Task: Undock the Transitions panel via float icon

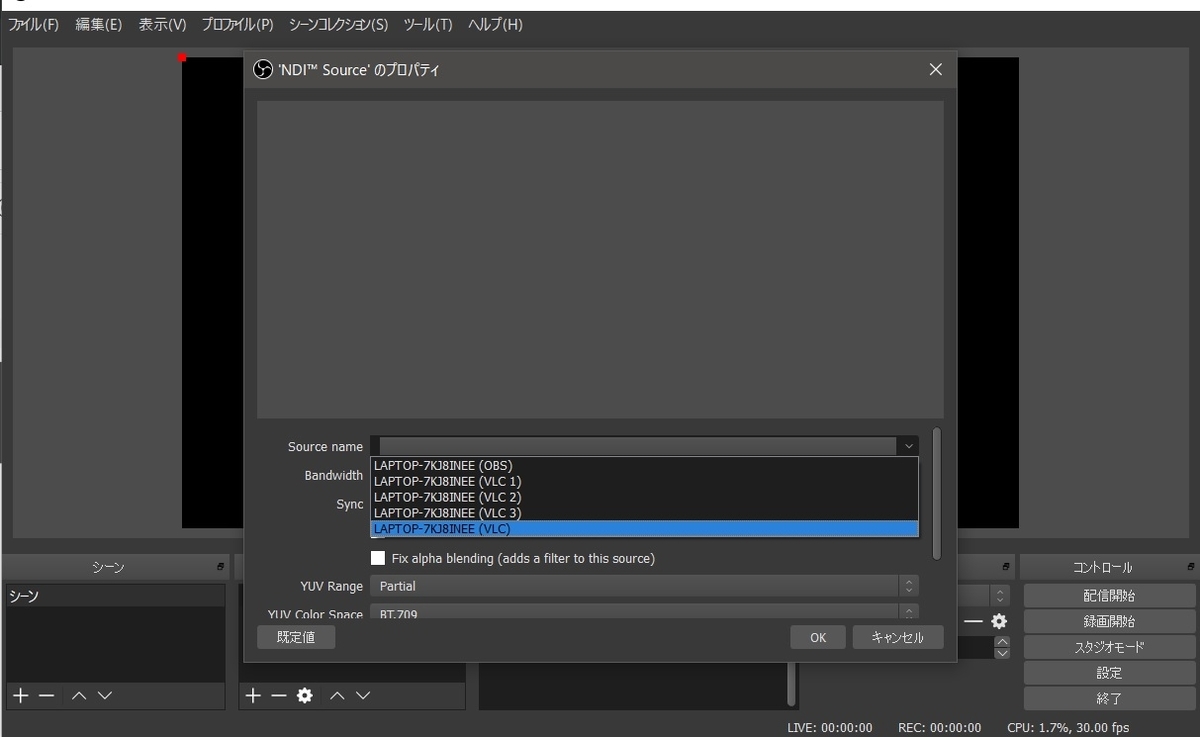Action: pos(1005,567)
